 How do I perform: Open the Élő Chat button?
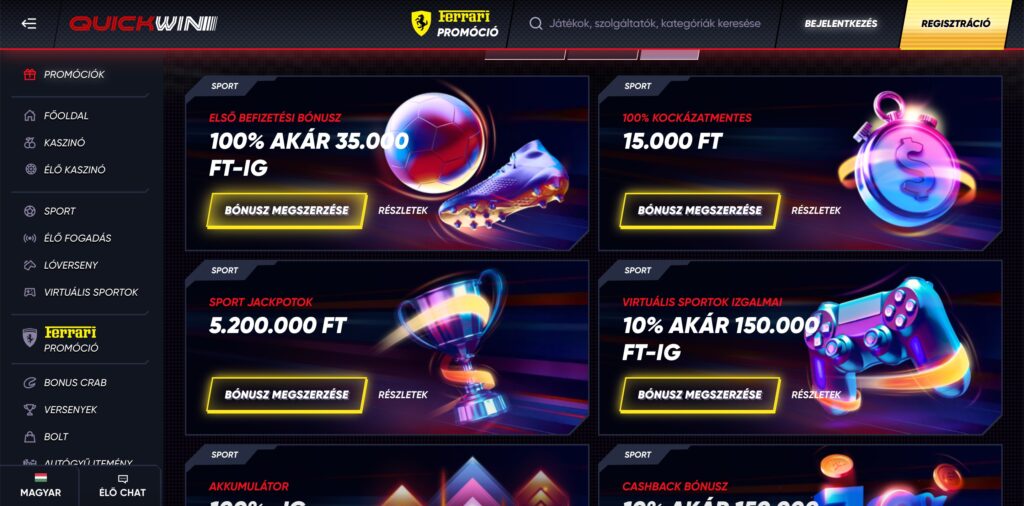(122, 486)
